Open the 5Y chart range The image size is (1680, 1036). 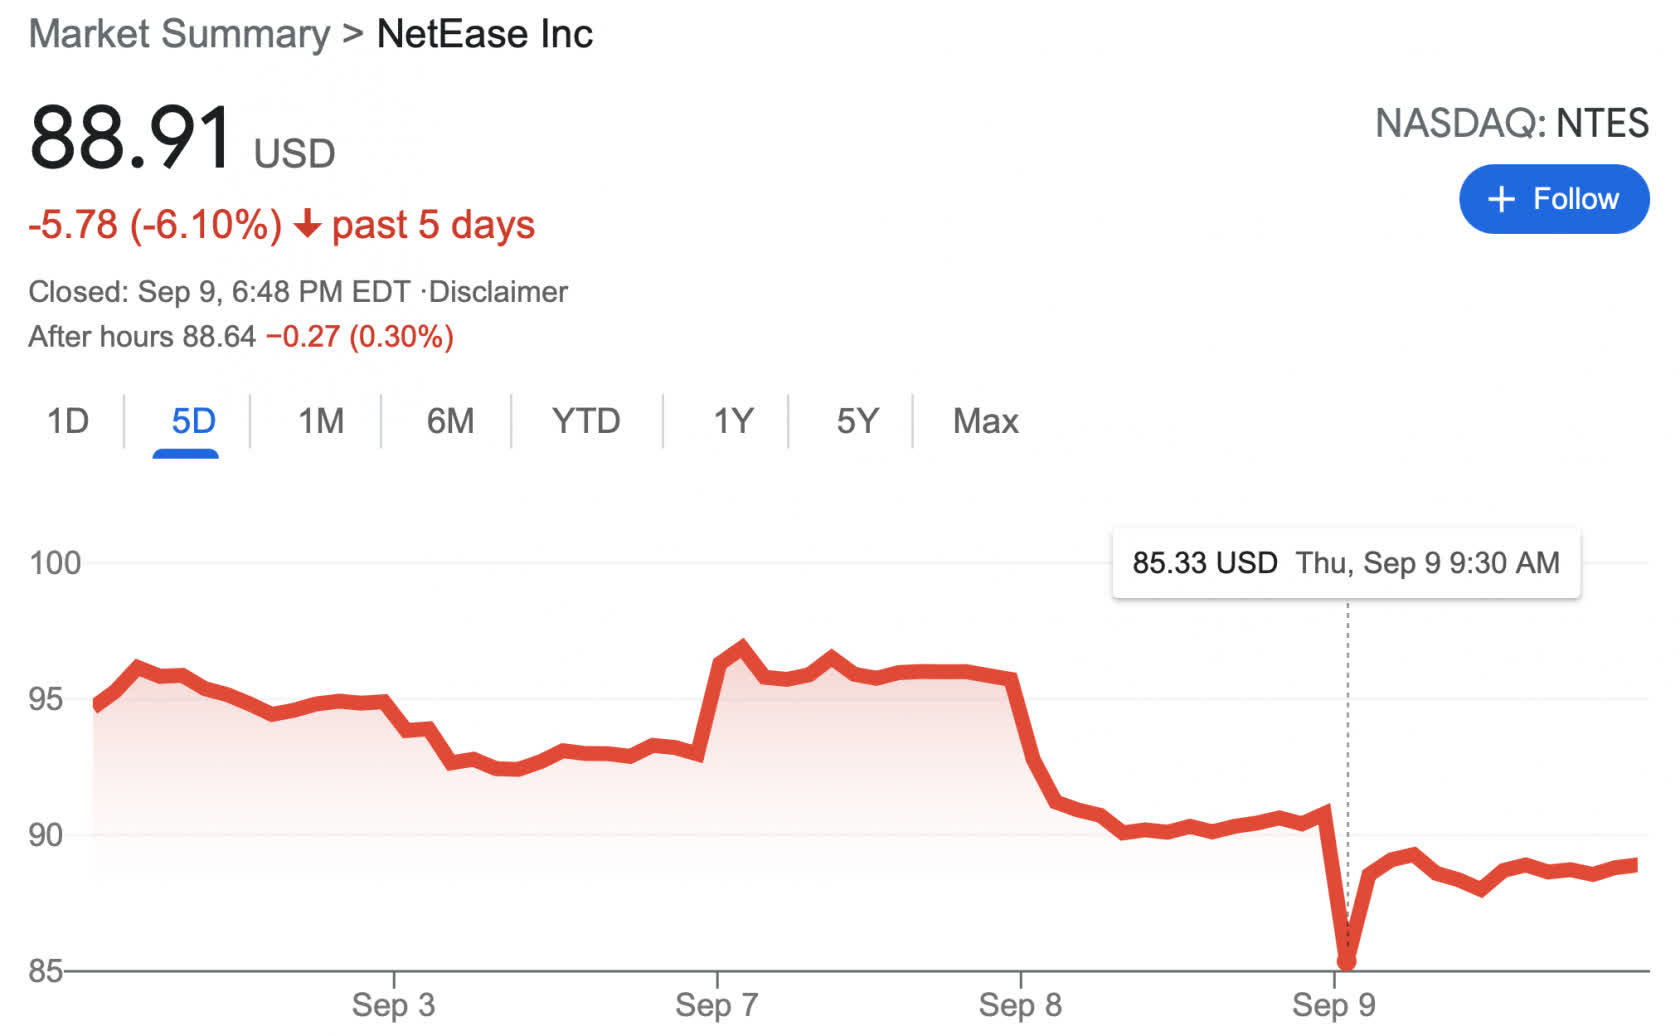[x=857, y=421]
